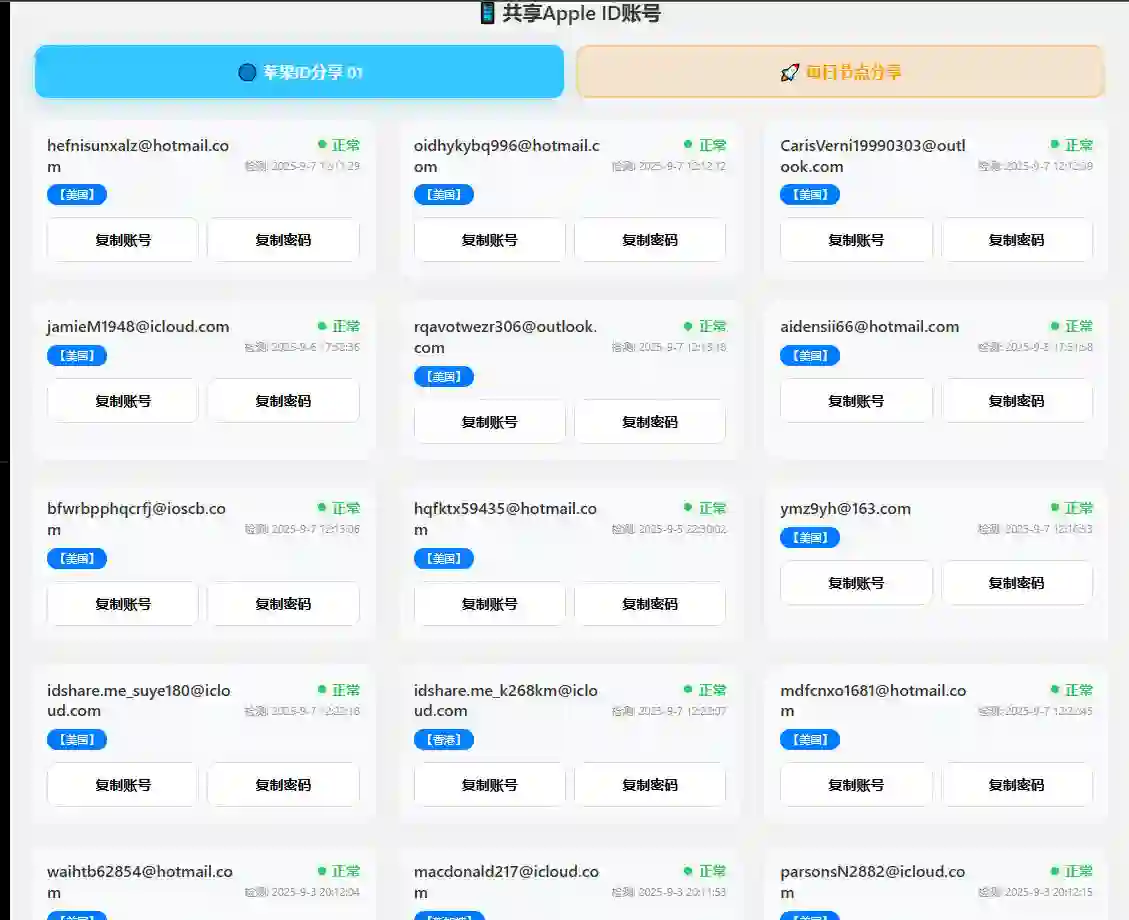1129x920 pixels.
Task: Copy the password for parsonsN2882 account
Action: click(x=1017, y=917)
